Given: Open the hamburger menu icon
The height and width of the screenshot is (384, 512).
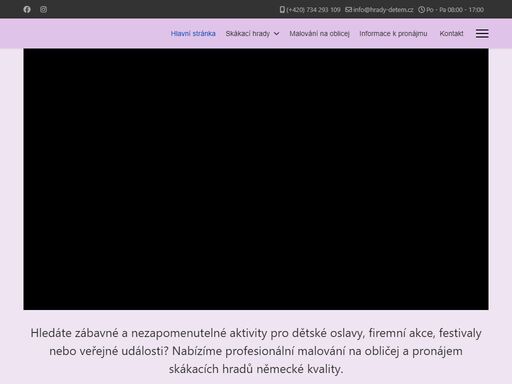Looking at the screenshot, I should pyautogui.click(x=482, y=33).
